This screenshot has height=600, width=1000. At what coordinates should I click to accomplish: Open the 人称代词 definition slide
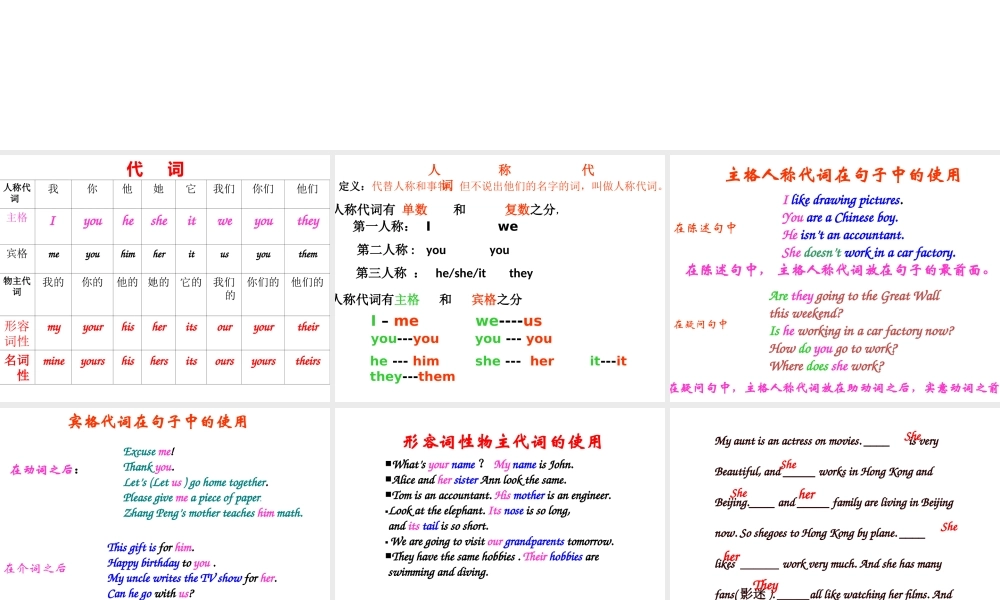coord(499,278)
